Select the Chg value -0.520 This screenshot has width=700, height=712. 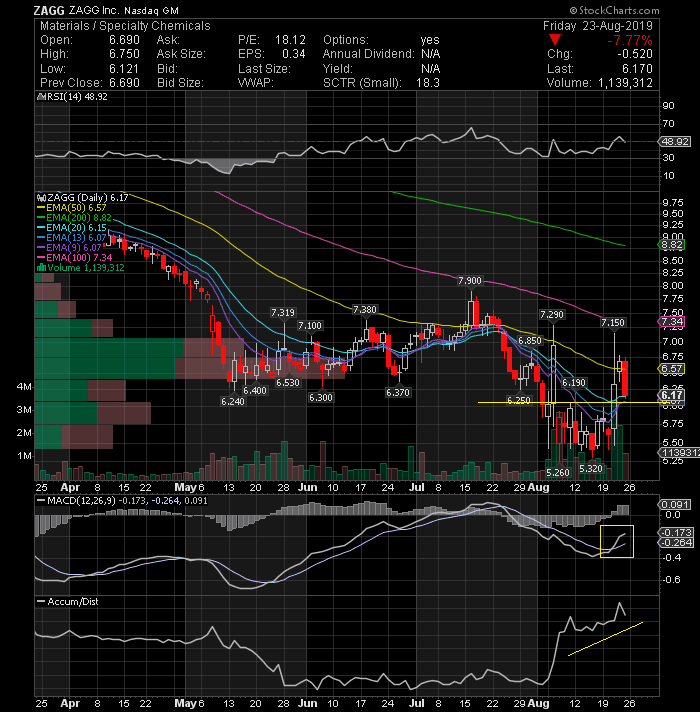tap(635, 54)
